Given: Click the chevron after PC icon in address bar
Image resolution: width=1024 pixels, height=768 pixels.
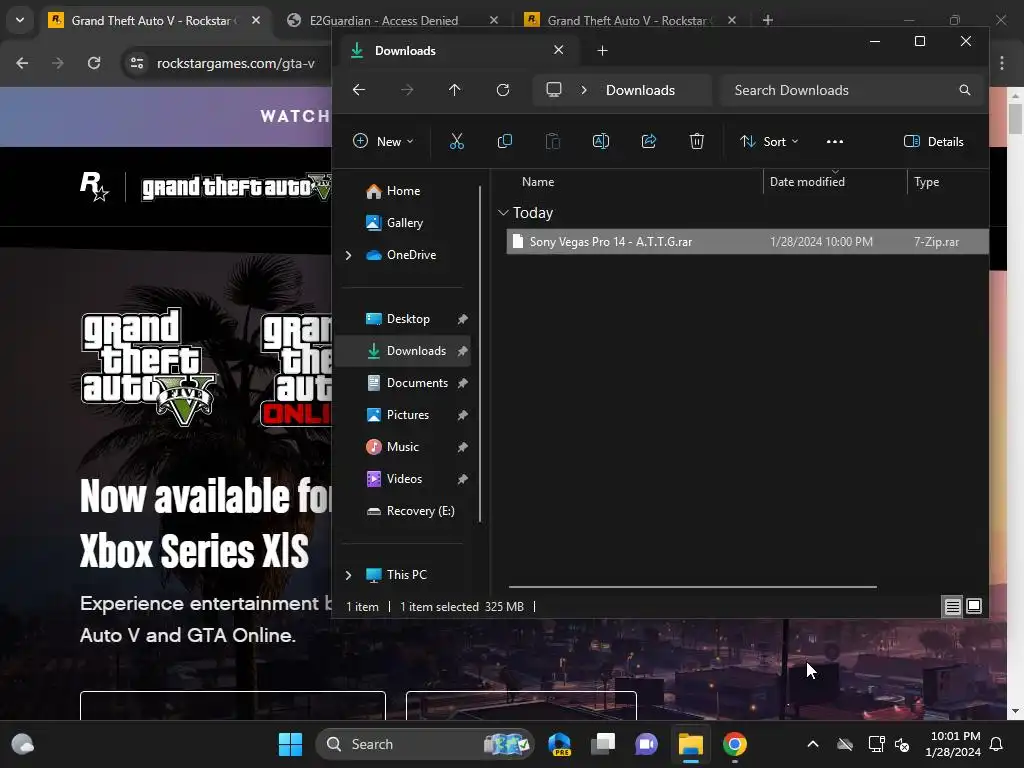Looking at the screenshot, I should tap(584, 90).
